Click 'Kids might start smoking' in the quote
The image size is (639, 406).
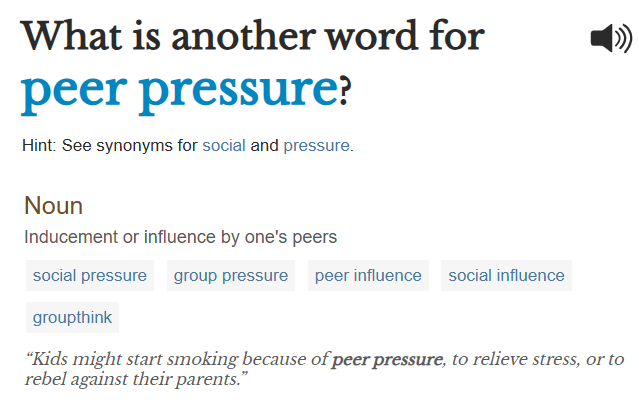(120, 359)
